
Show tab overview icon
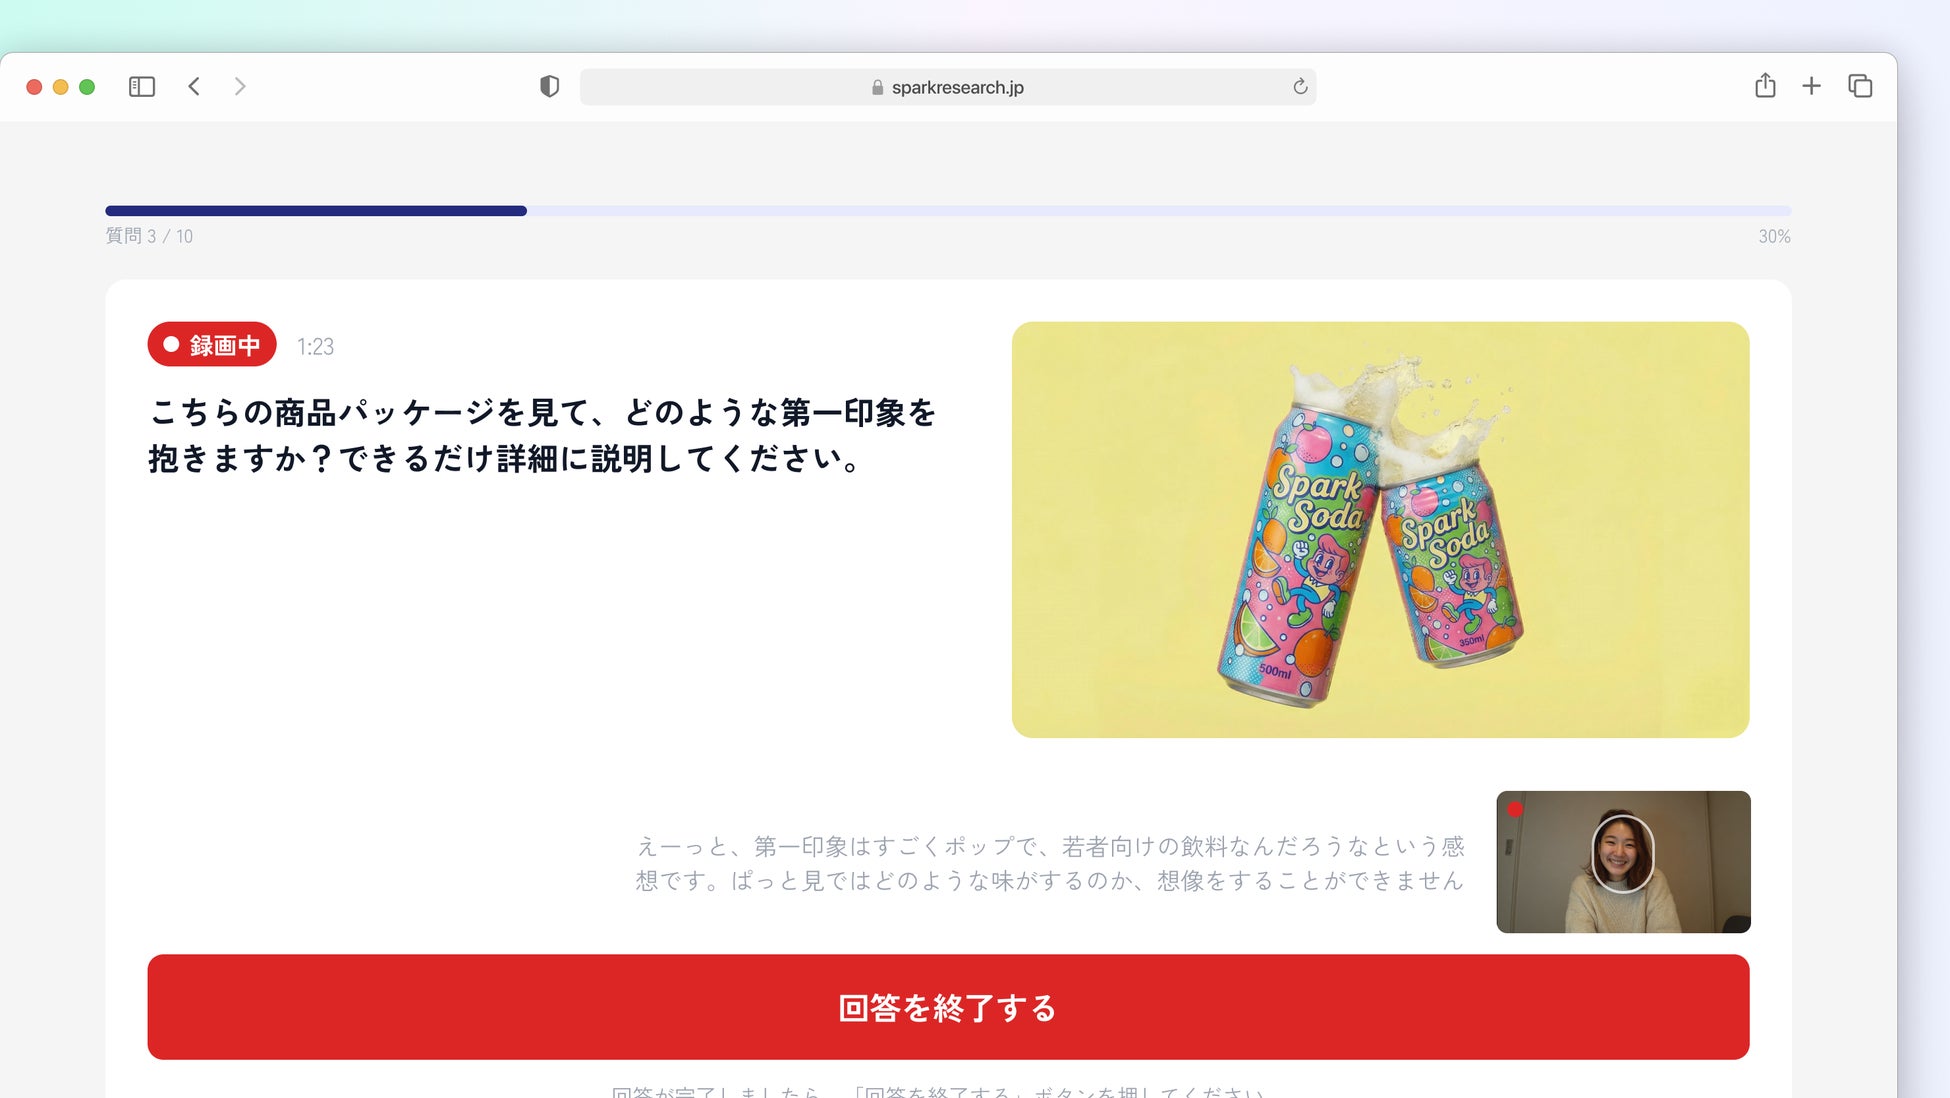point(1860,87)
